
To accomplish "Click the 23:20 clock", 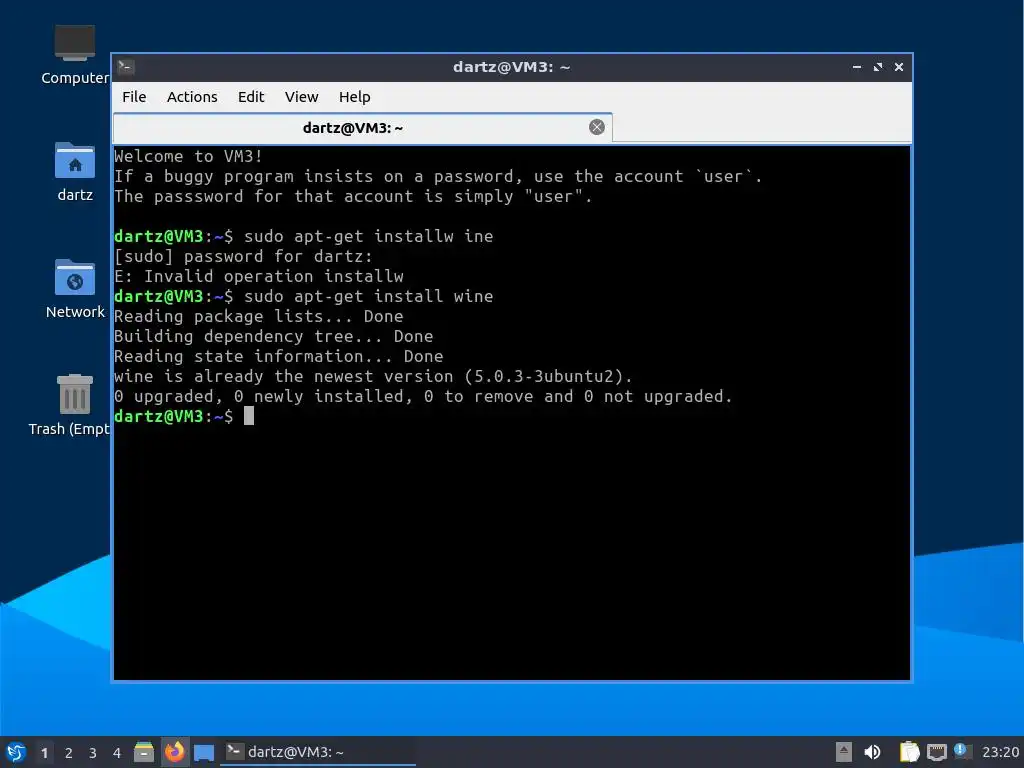I will [x=1000, y=752].
